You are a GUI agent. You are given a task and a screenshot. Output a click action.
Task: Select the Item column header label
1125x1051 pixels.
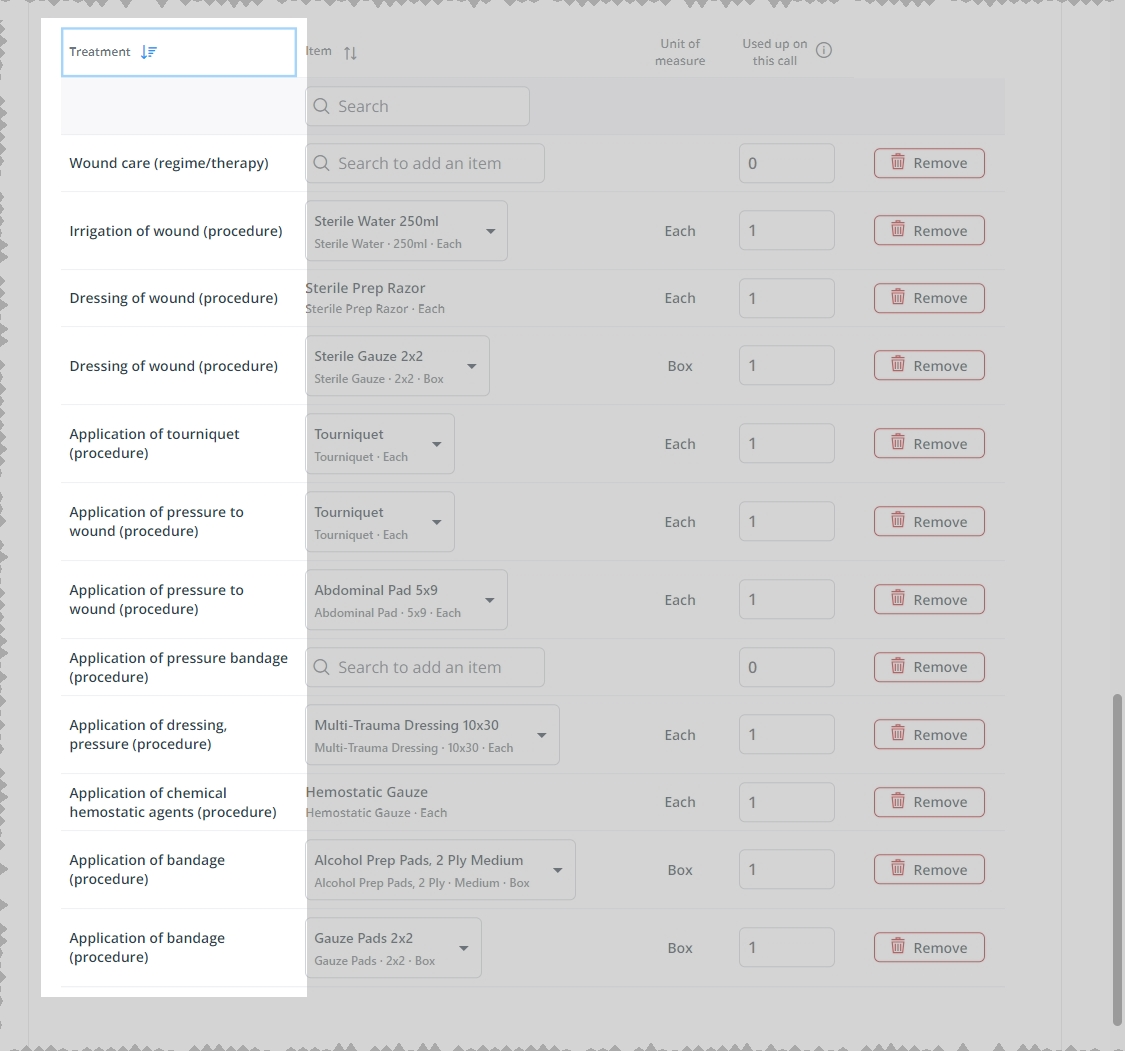319,52
